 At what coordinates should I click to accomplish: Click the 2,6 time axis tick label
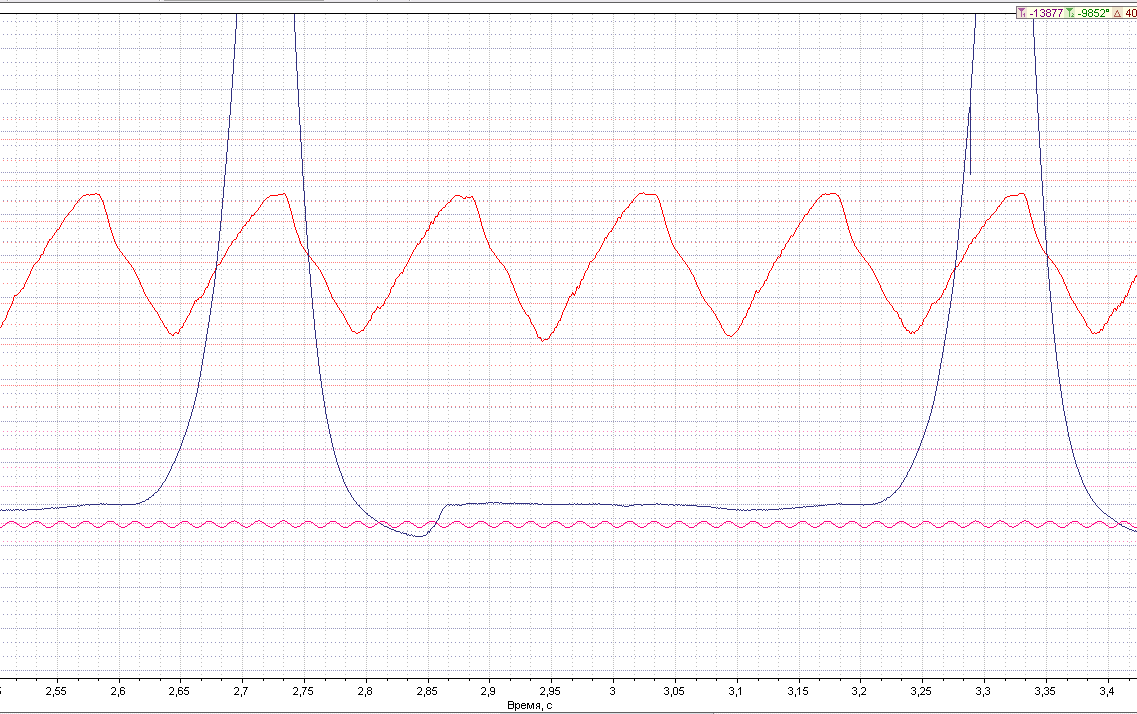click(118, 691)
